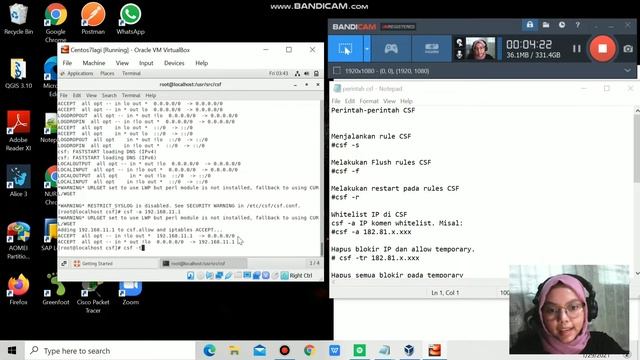
Task: Open WhatsApp desktop shortcut
Action: point(130,19)
